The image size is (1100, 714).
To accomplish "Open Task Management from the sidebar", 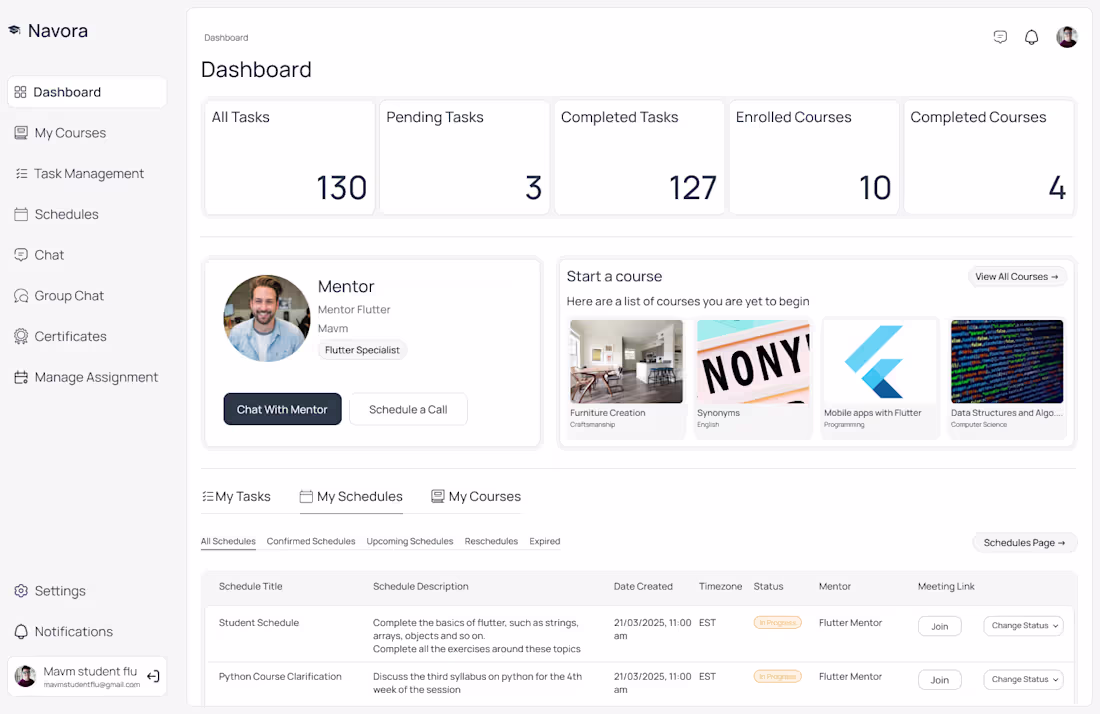I will coord(88,173).
